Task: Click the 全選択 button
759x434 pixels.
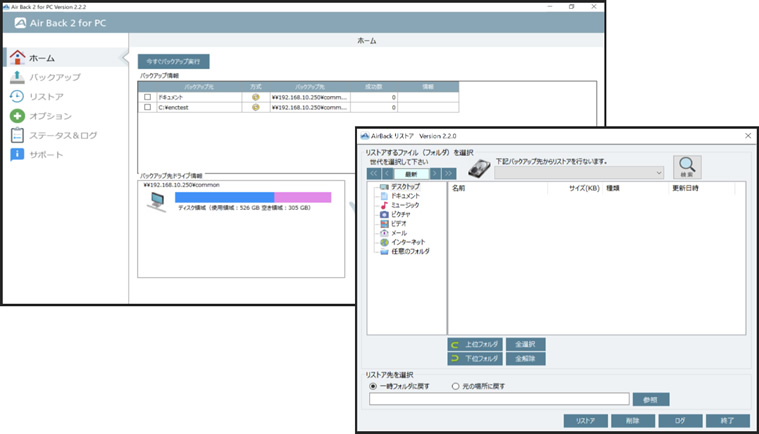Action: pos(526,344)
